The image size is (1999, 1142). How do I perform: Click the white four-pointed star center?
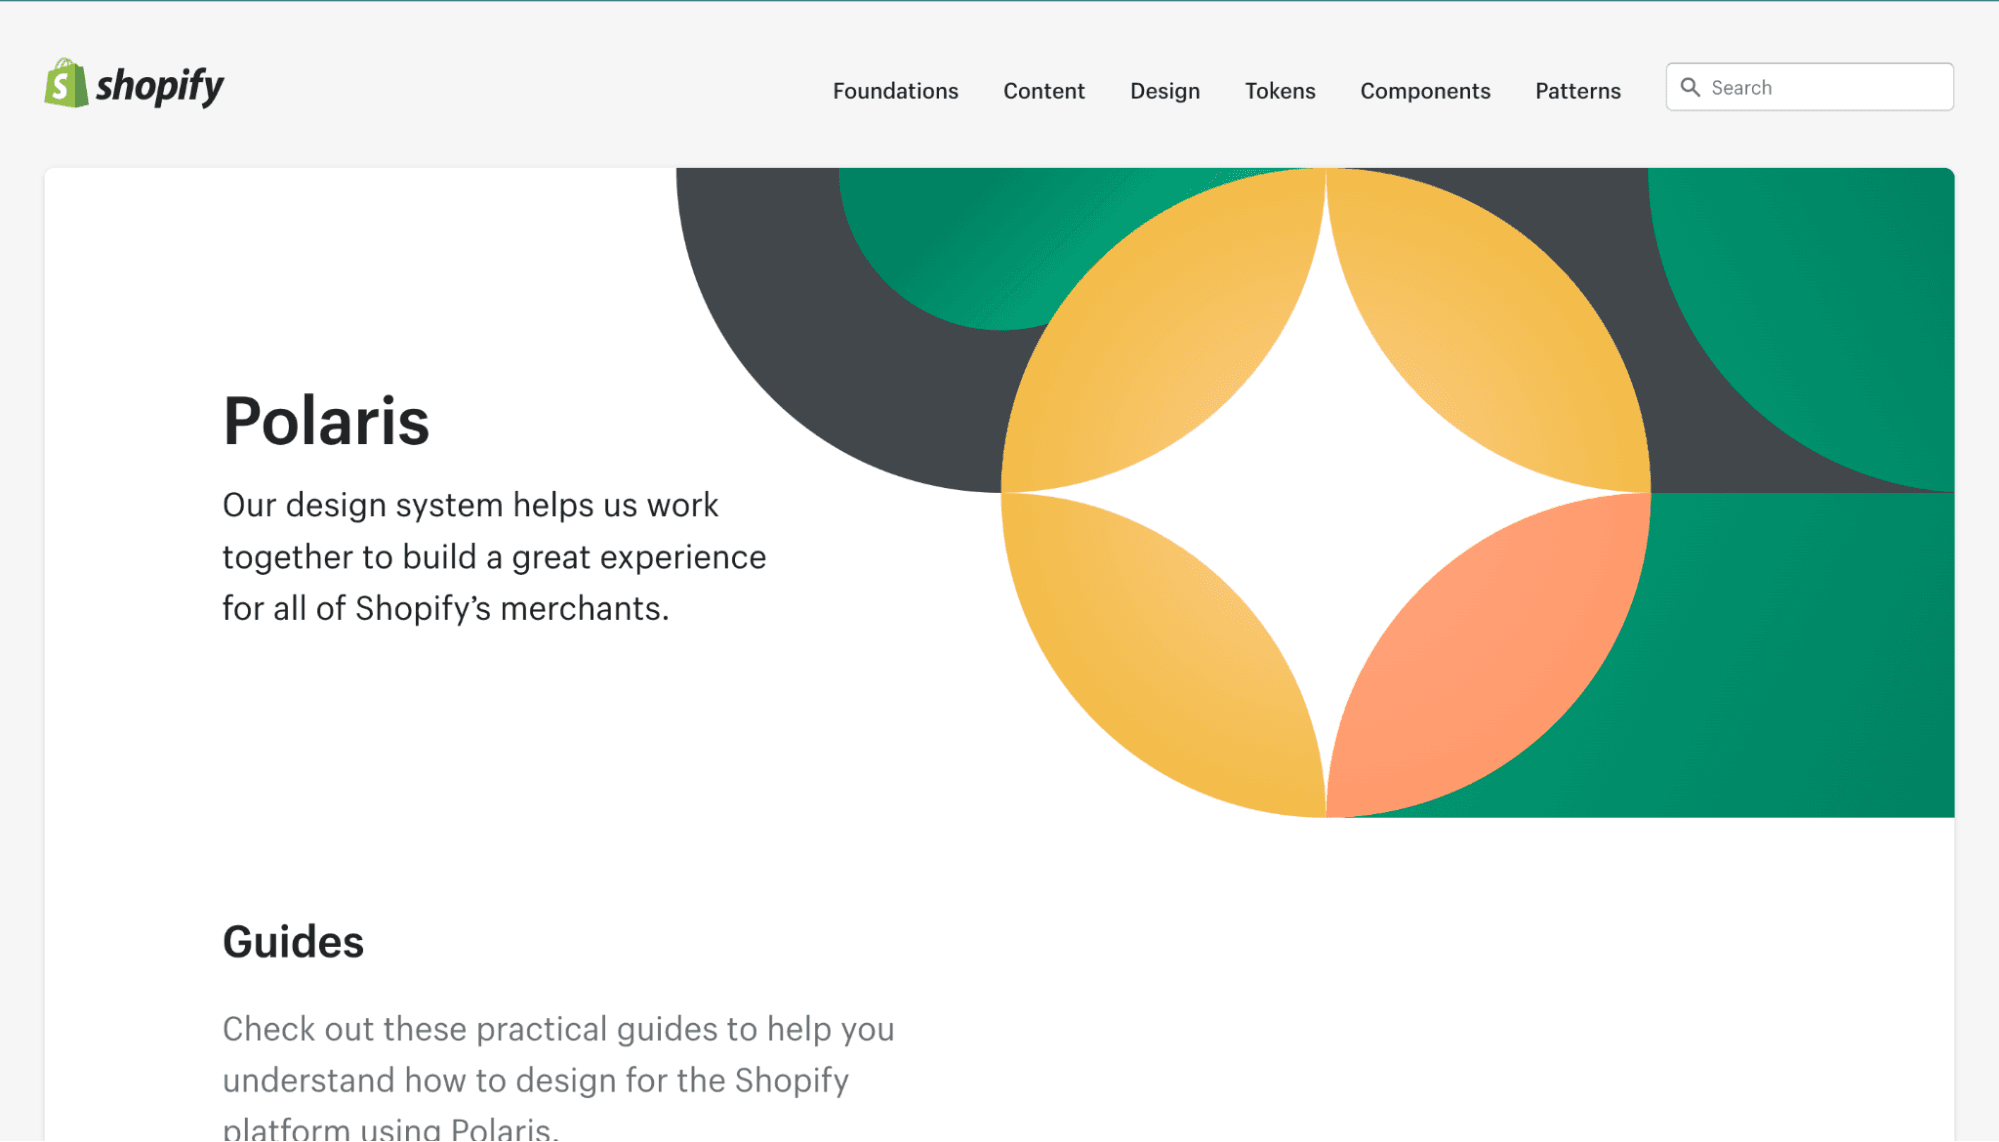pyautogui.click(x=1325, y=492)
